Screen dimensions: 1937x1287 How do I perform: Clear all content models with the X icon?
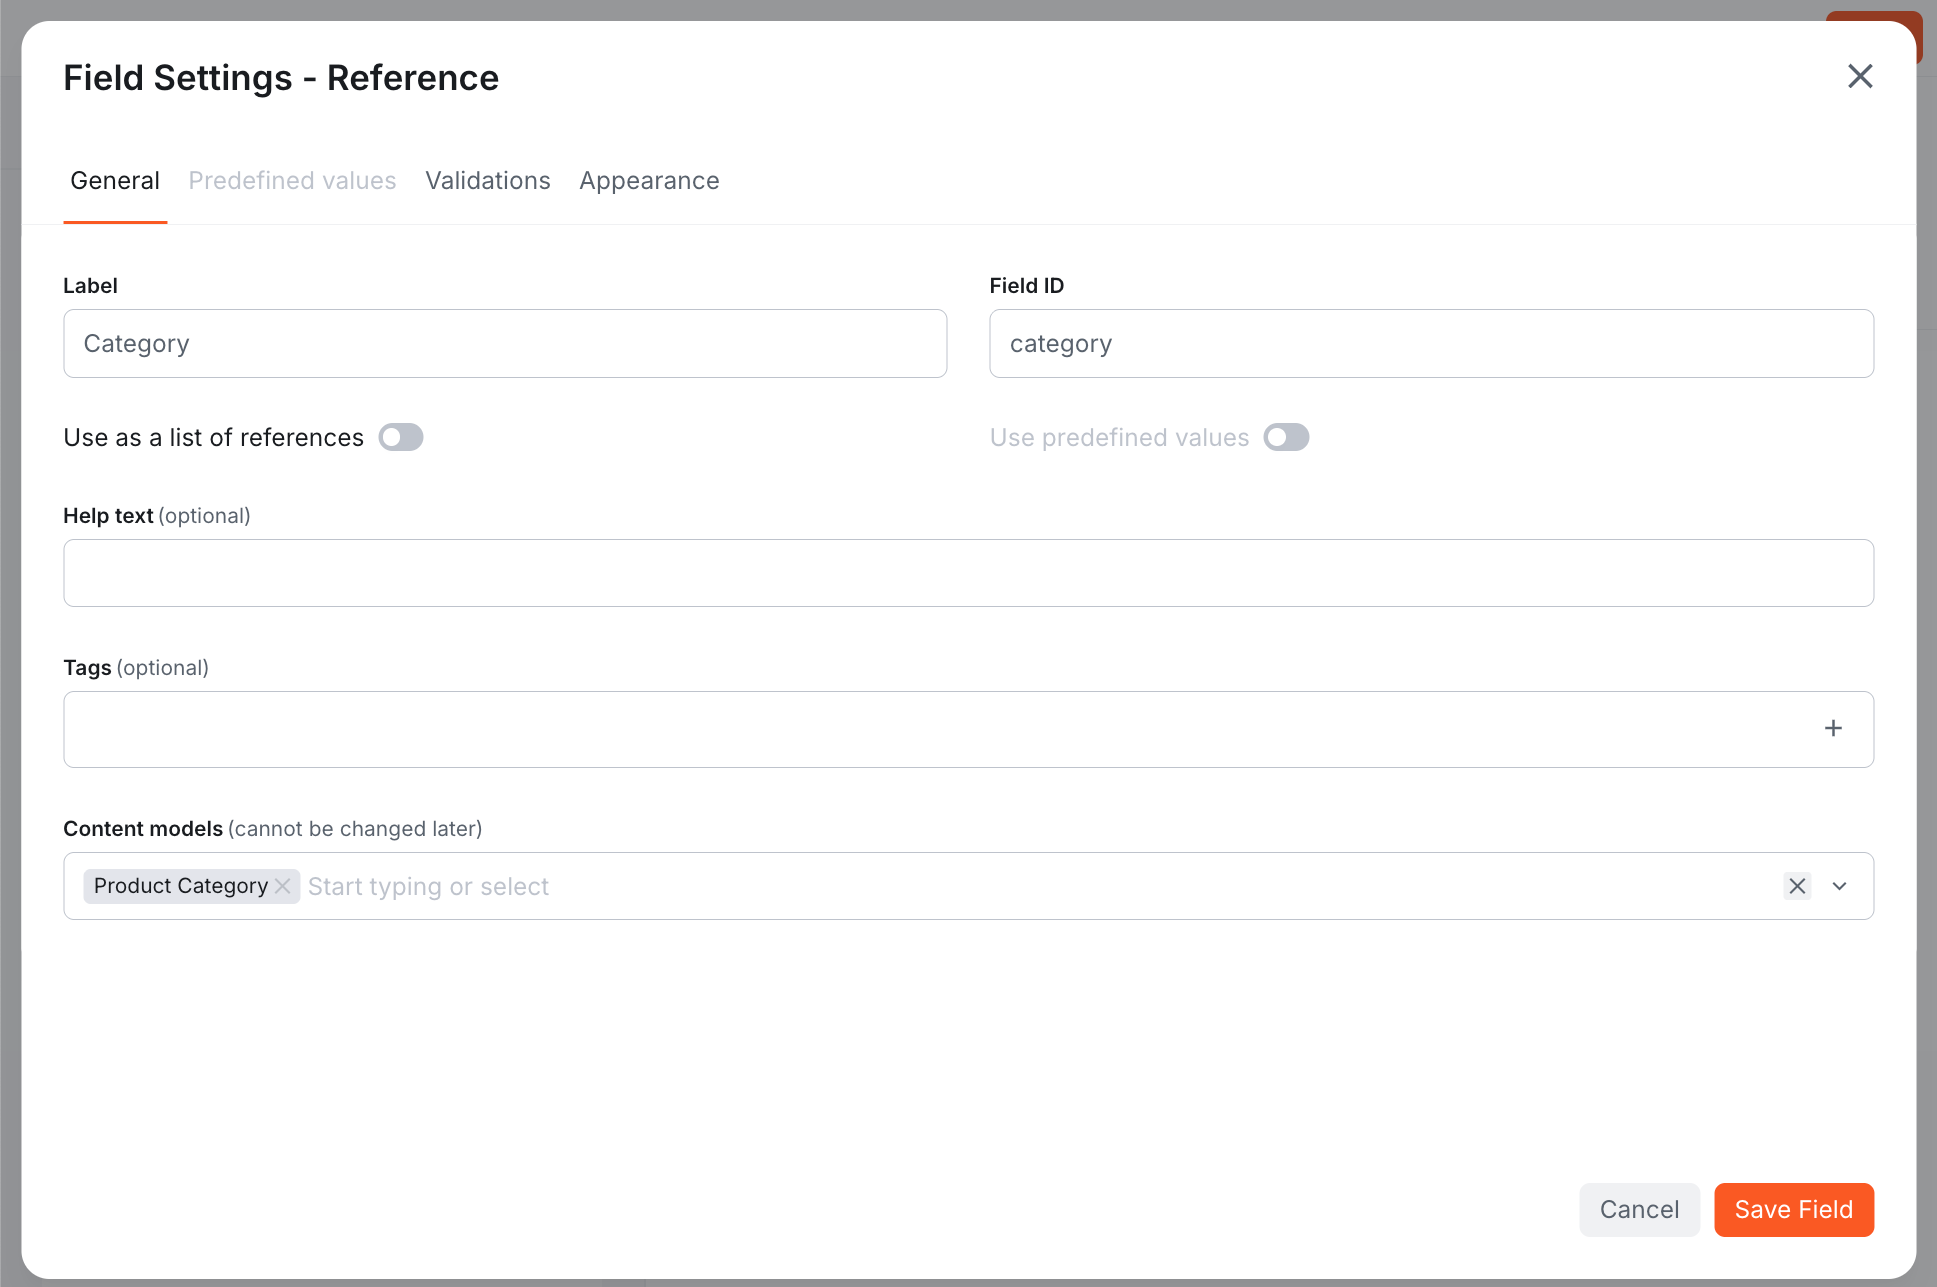click(x=1797, y=886)
